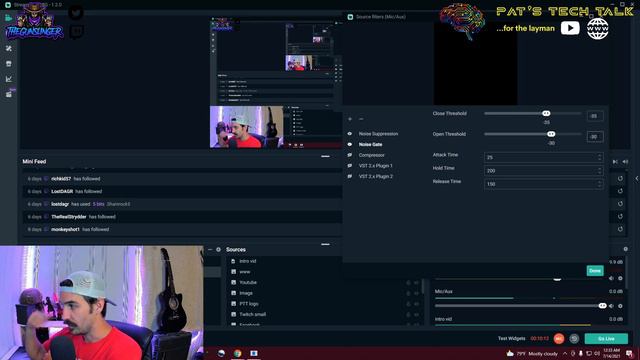640x360 pixels.
Task: Increase Release Time with the up arrow
Action: point(599,182)
